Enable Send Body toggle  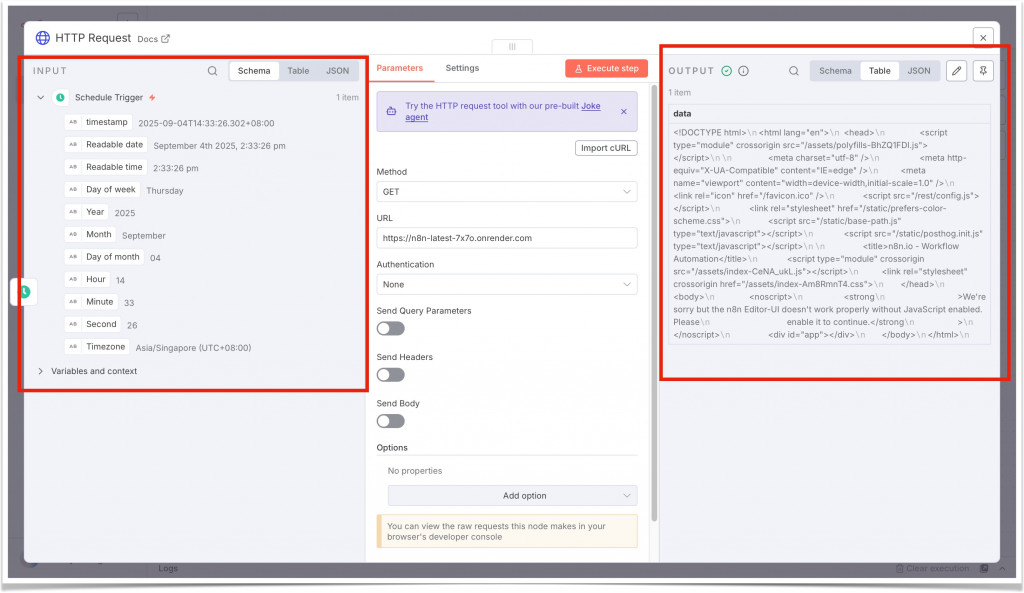click(391, 421)
